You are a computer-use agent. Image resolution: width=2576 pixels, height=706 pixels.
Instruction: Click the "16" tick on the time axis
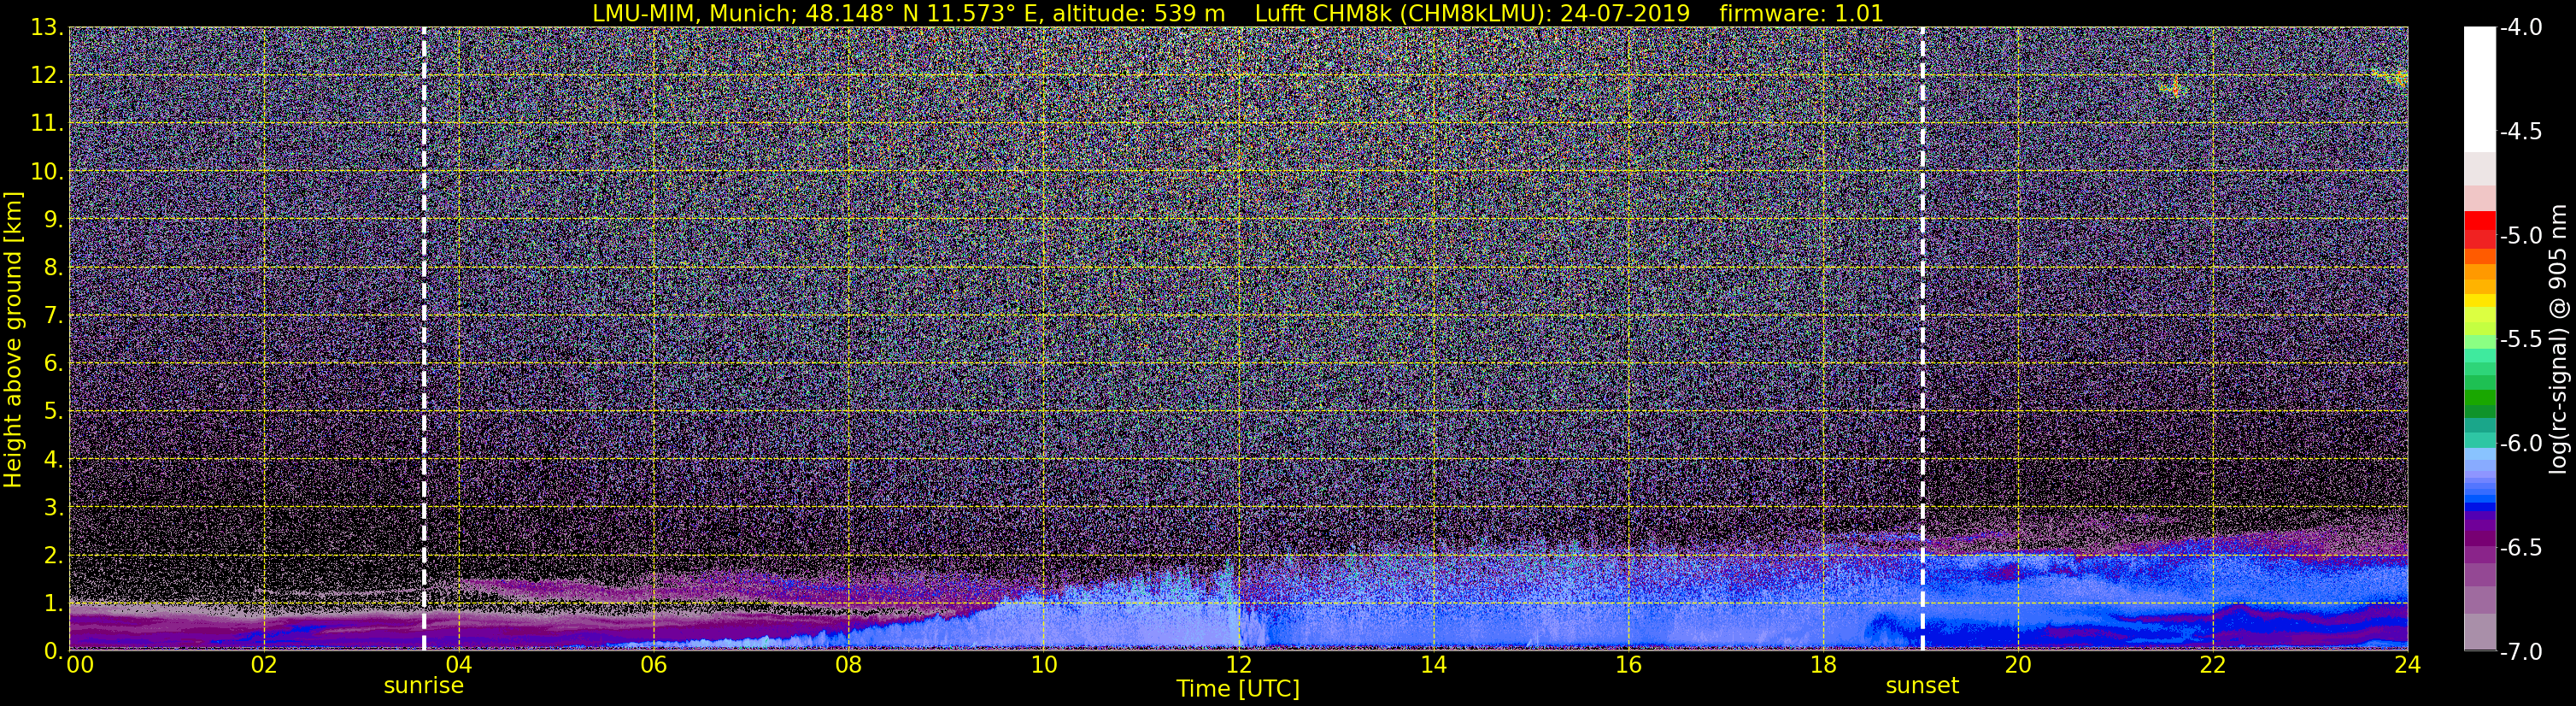pos(1628,665)
